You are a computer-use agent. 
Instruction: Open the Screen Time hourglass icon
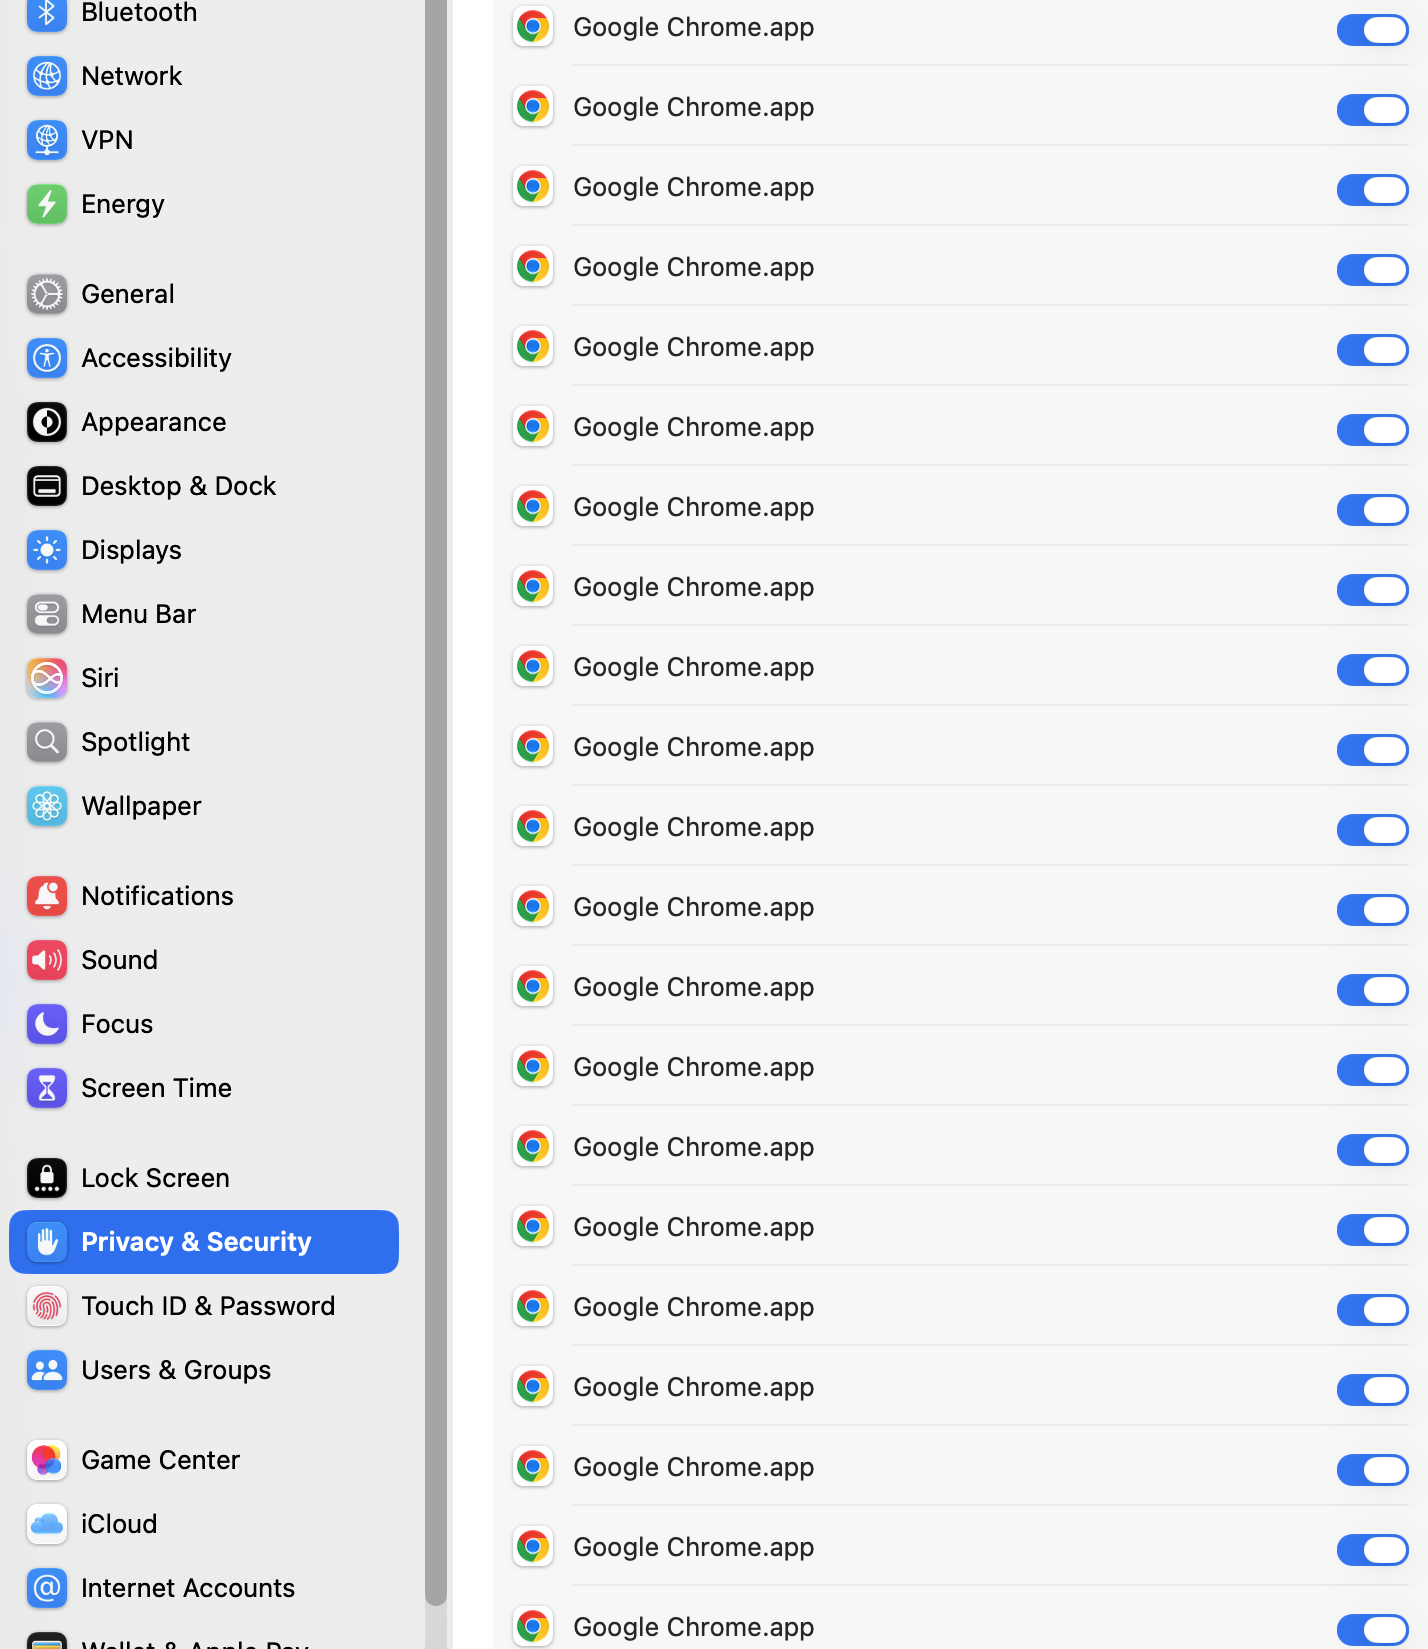click(47, 1088)
